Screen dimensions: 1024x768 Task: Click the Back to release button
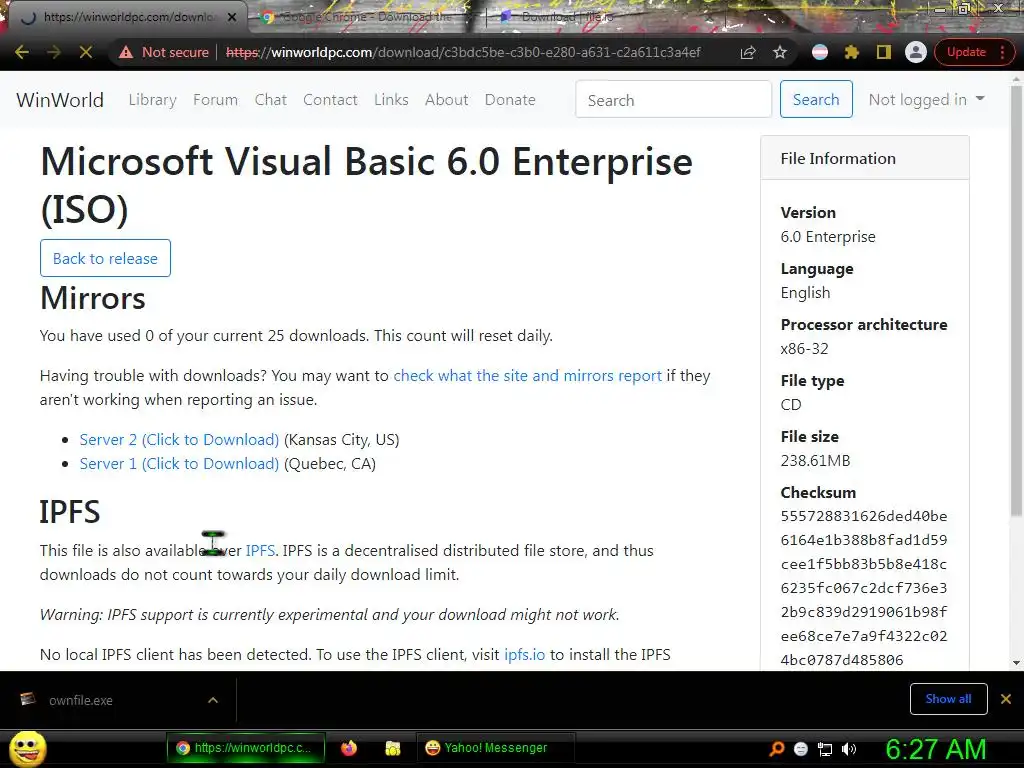(105, 258)
